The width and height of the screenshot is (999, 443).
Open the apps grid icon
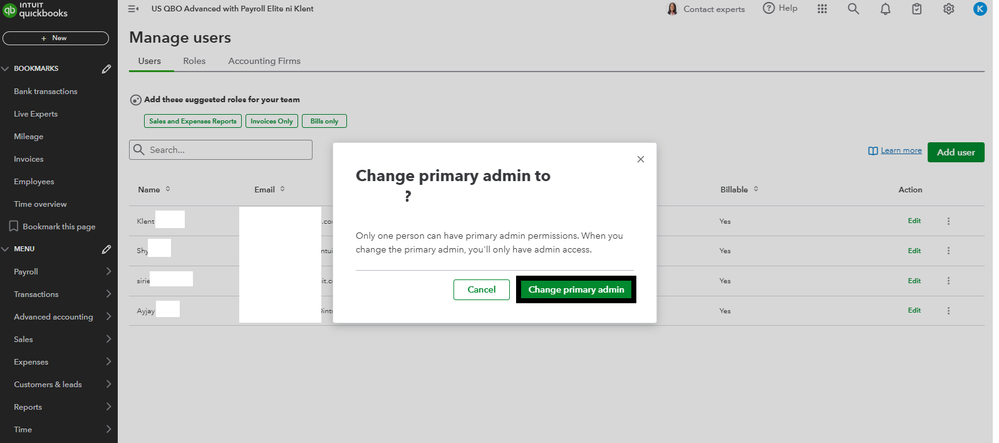pyautogui.click(x=823, y=9)
